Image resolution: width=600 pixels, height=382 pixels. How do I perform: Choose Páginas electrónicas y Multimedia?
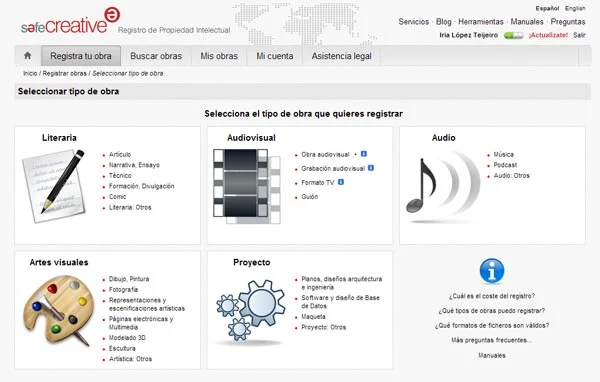click(141, 323)
